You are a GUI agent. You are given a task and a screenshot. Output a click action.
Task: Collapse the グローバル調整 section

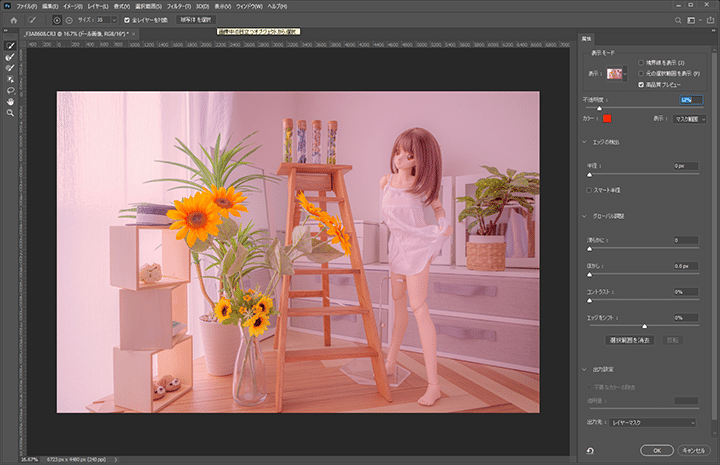[x=585, y=216]
